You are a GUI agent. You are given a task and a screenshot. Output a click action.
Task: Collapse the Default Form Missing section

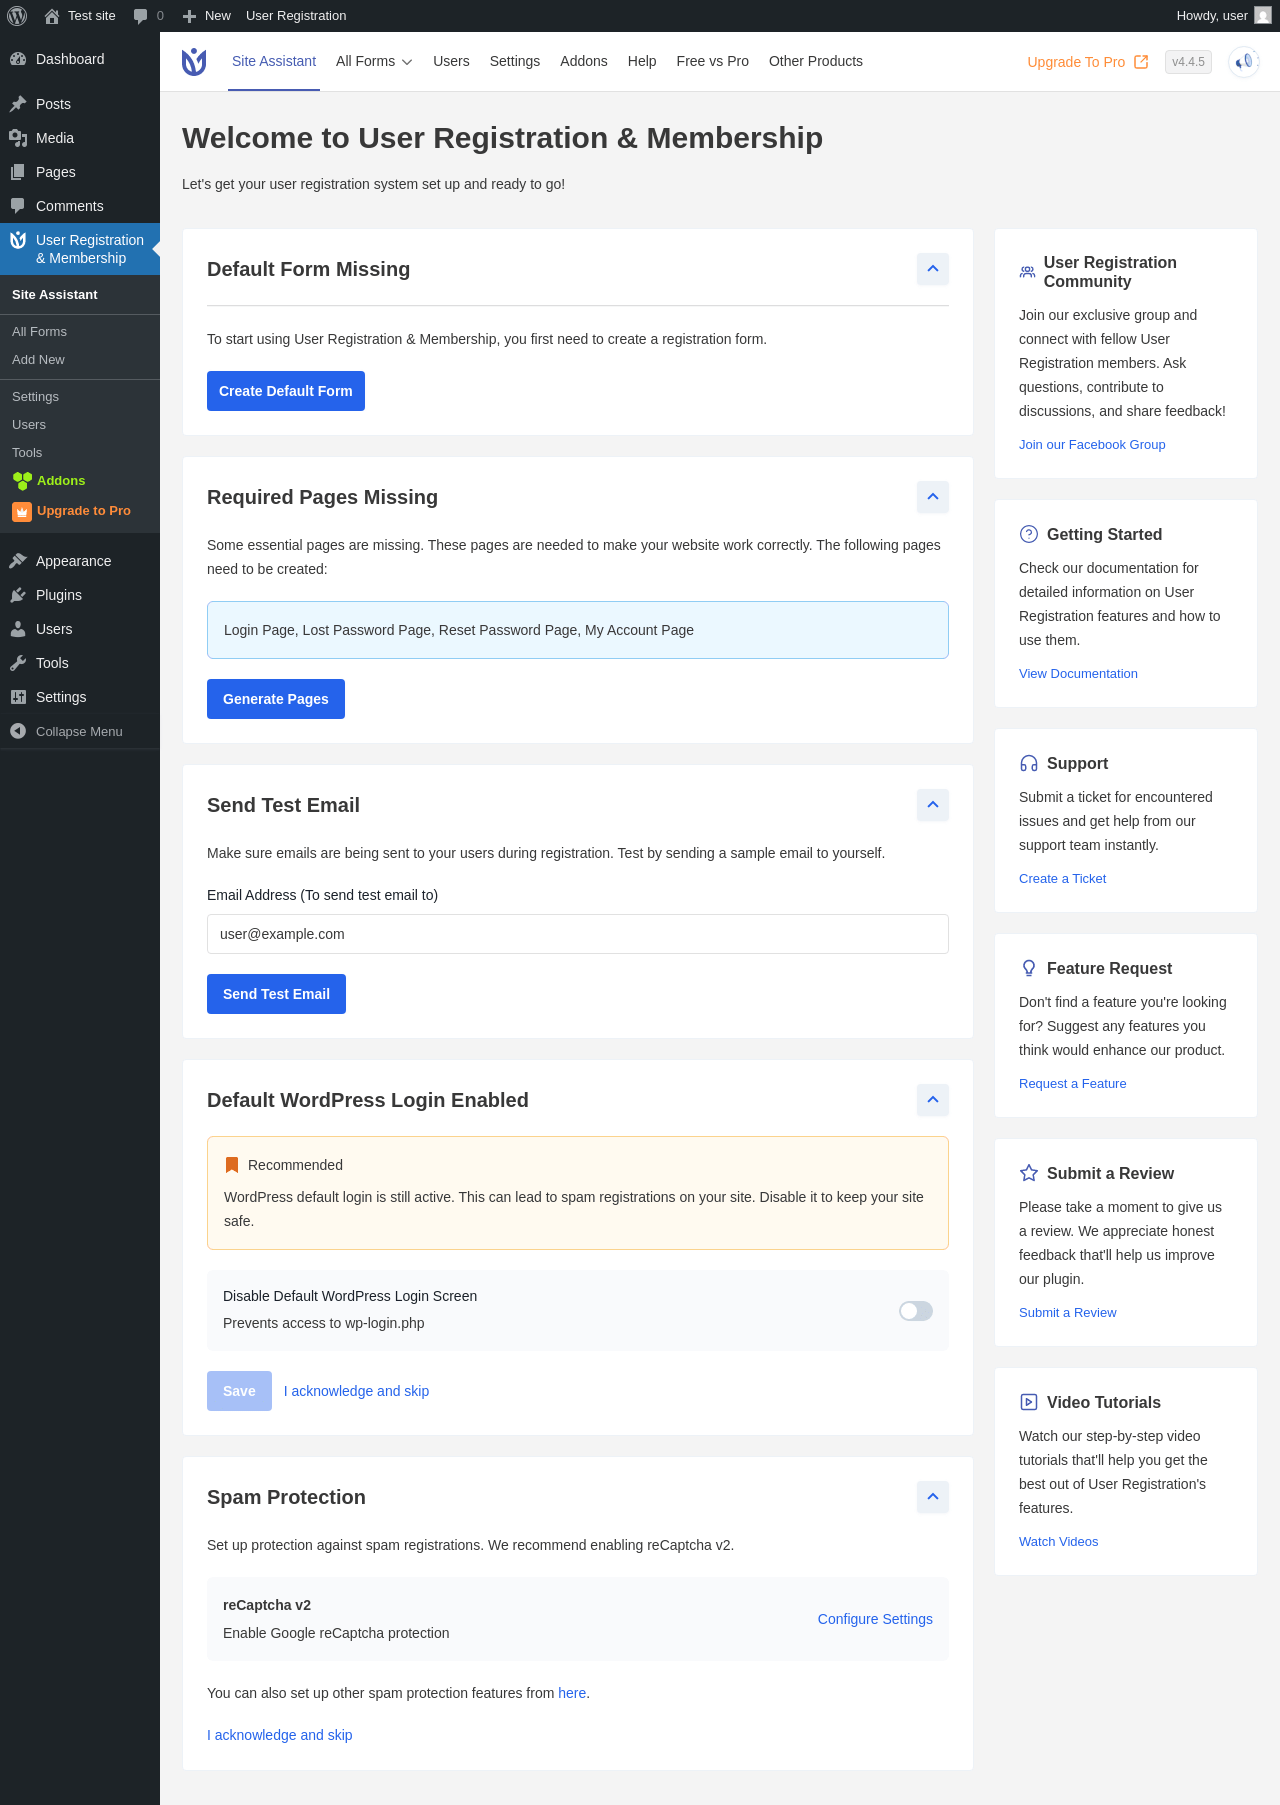coord(932,269)
